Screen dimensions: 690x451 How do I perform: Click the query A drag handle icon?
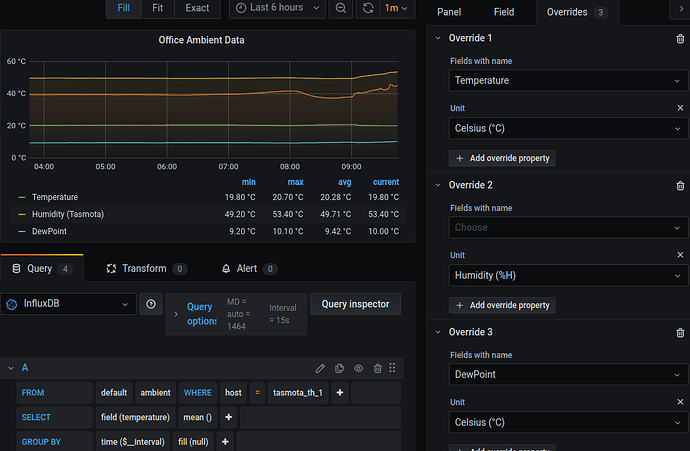(x=392, y=368)
